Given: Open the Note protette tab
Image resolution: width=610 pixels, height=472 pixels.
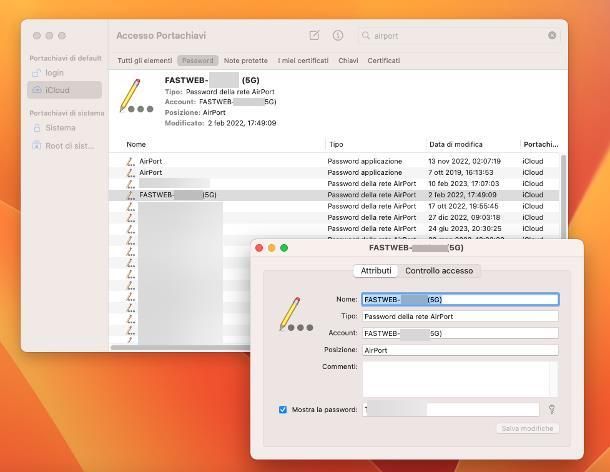Looking at the screenshot, I should pos(245,61).
